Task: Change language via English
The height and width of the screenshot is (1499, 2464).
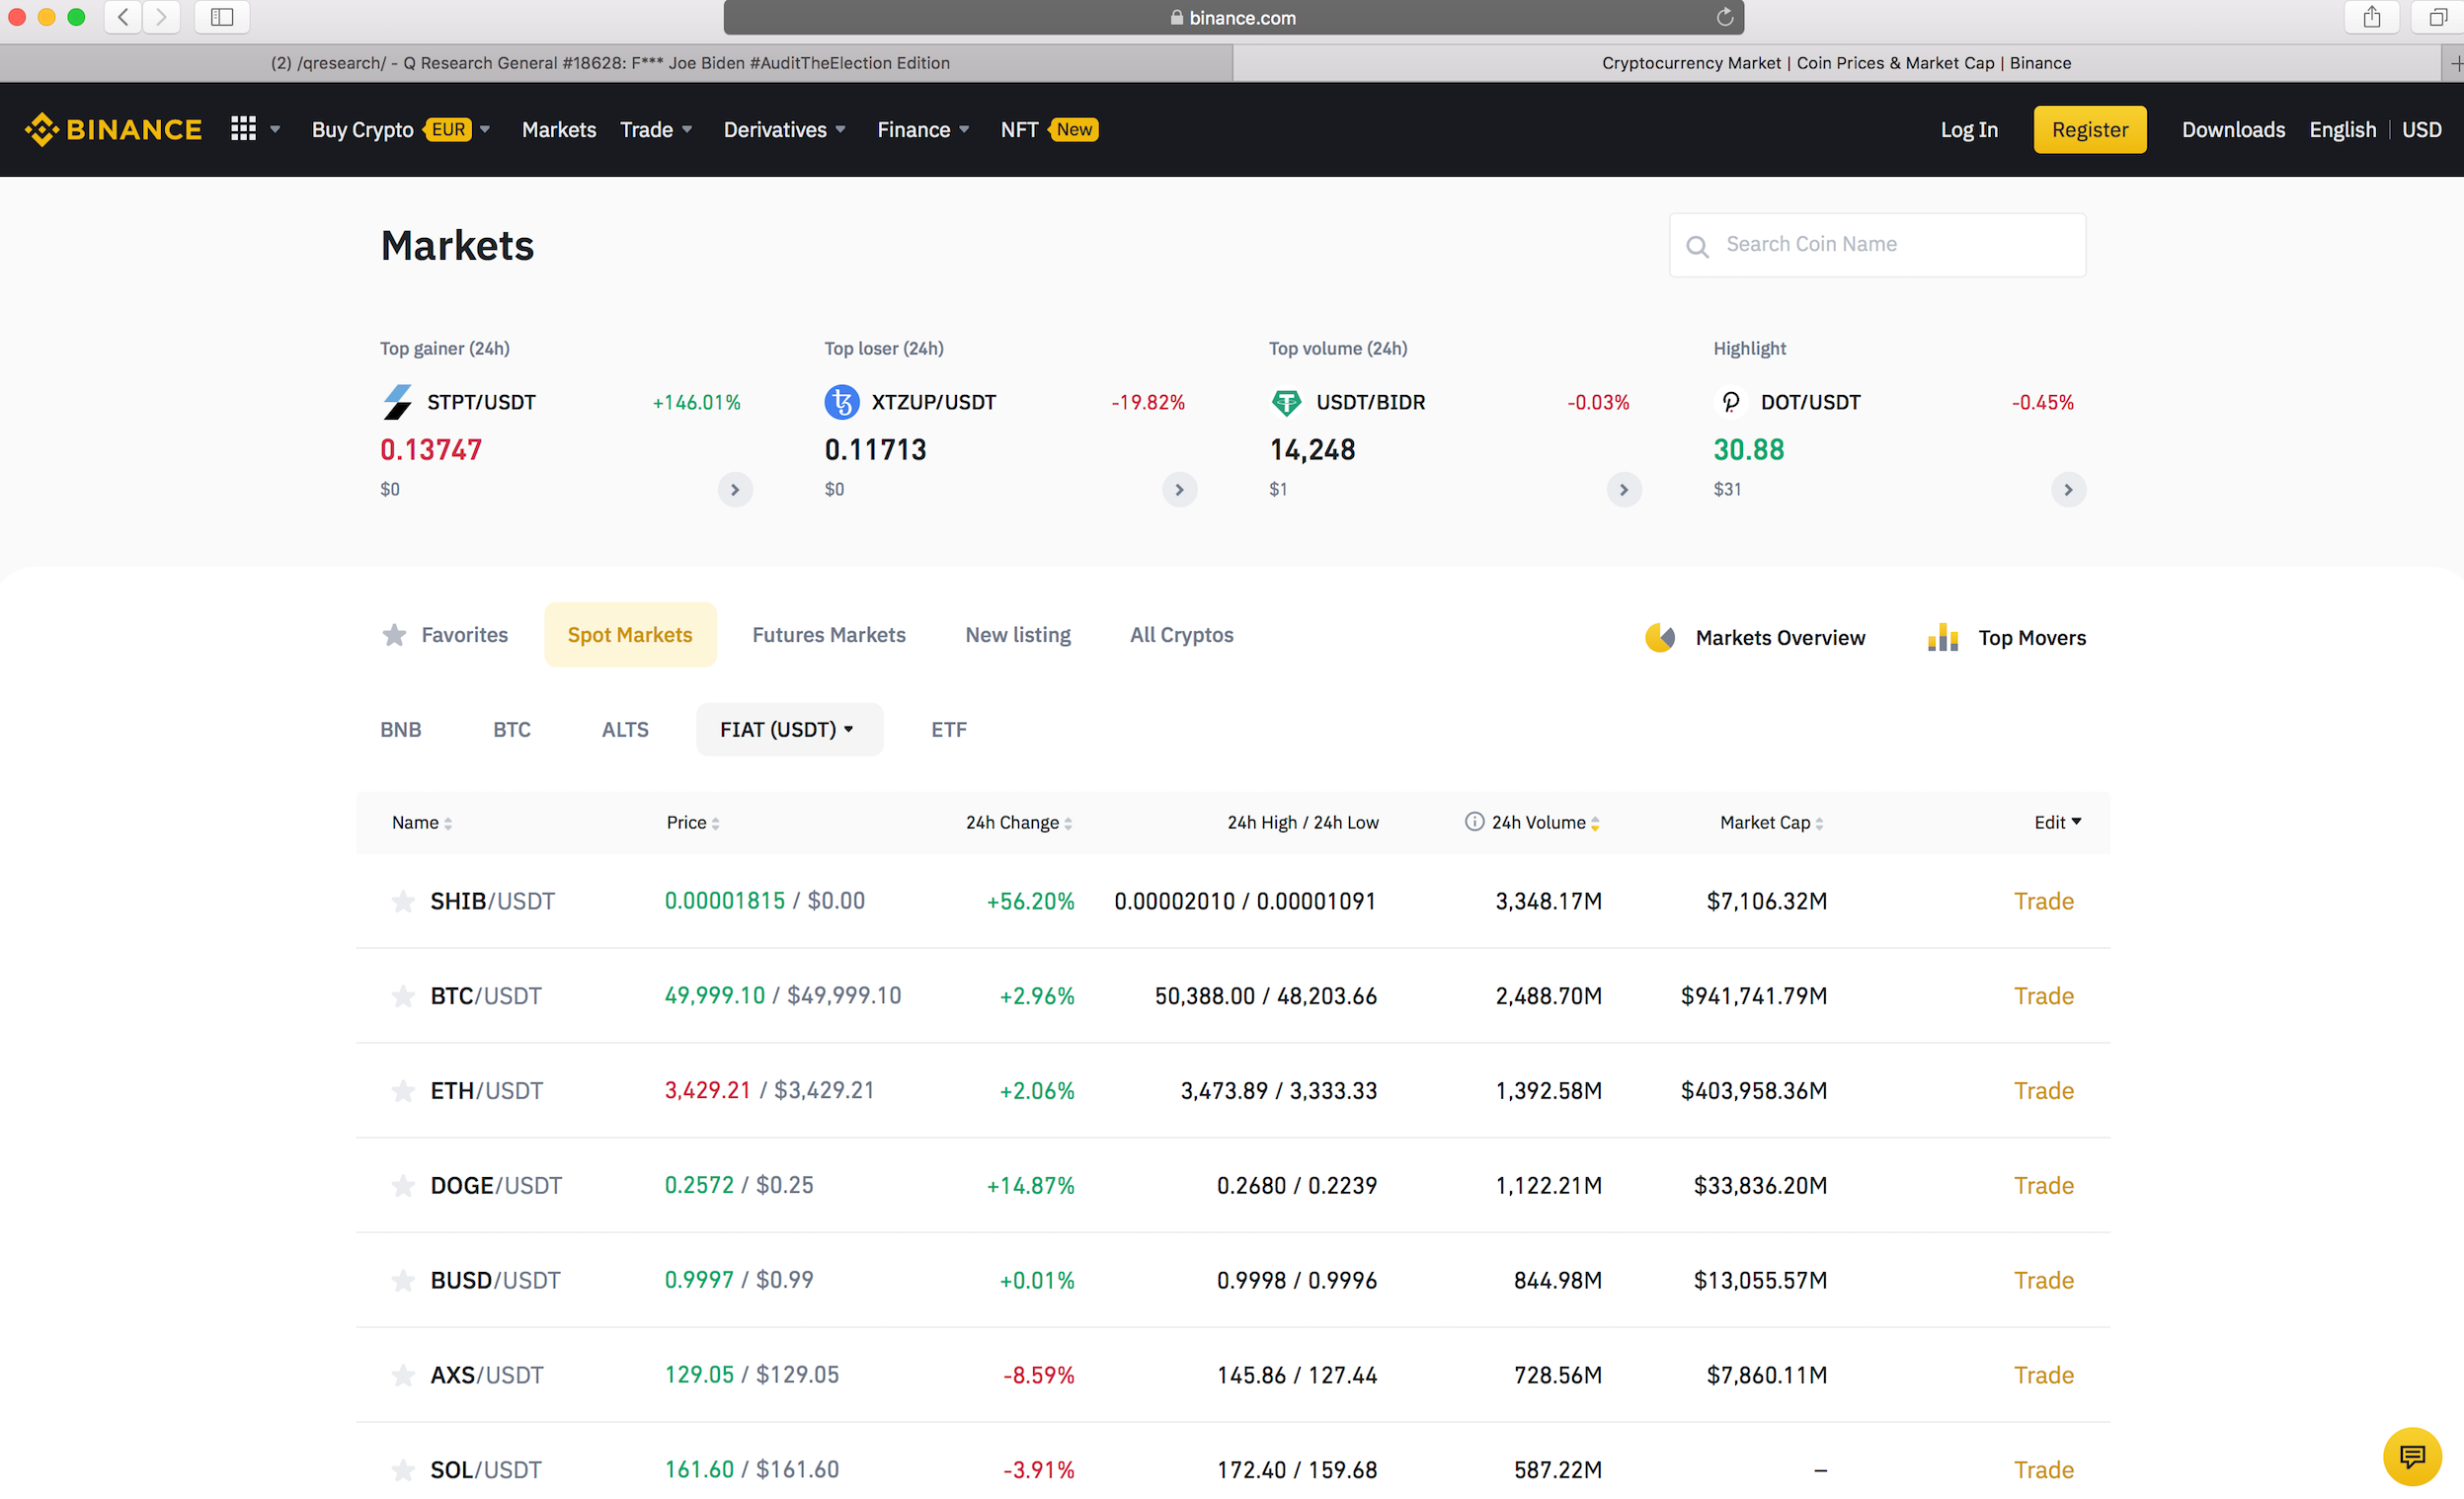Action: 2342,130
